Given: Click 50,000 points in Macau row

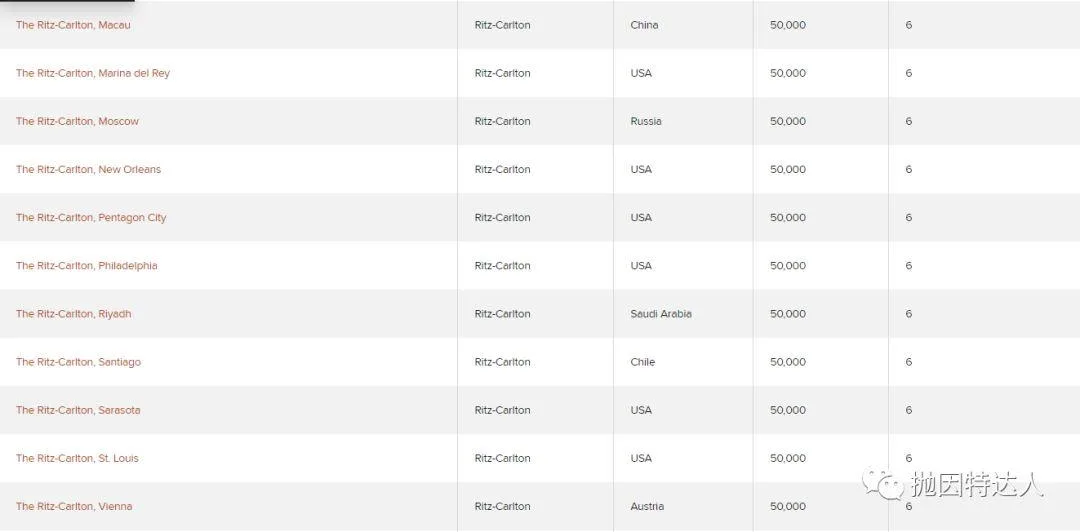Looking at the screenshot, I should click(788, 25).
